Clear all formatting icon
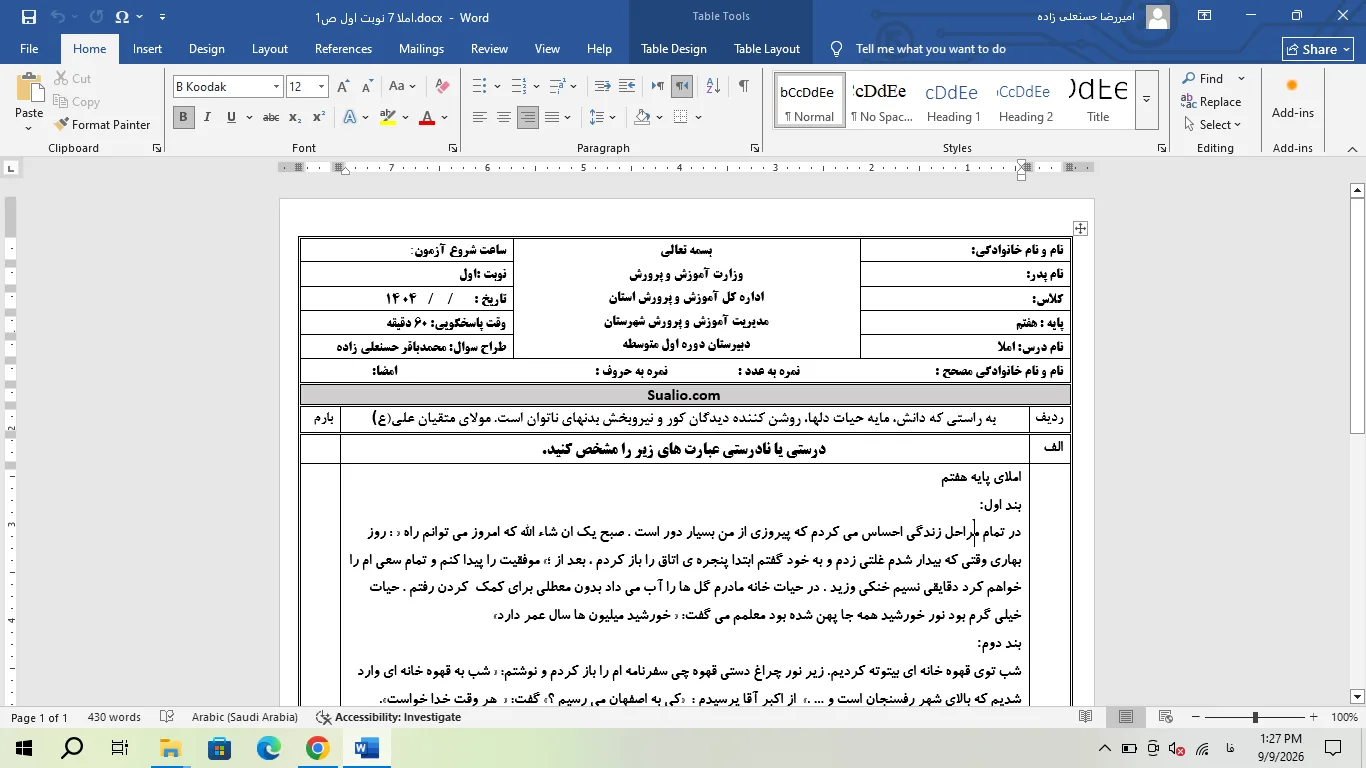1366x768 pixels. point(442,86)
